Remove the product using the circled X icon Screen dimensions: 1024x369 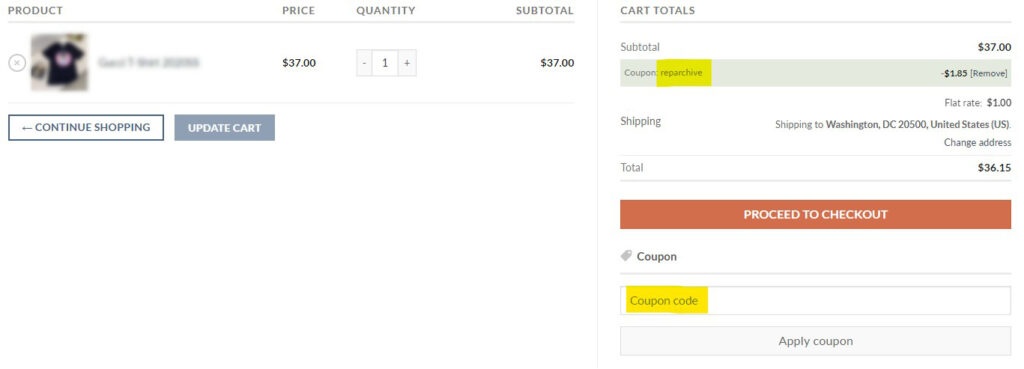coord(17,63)
